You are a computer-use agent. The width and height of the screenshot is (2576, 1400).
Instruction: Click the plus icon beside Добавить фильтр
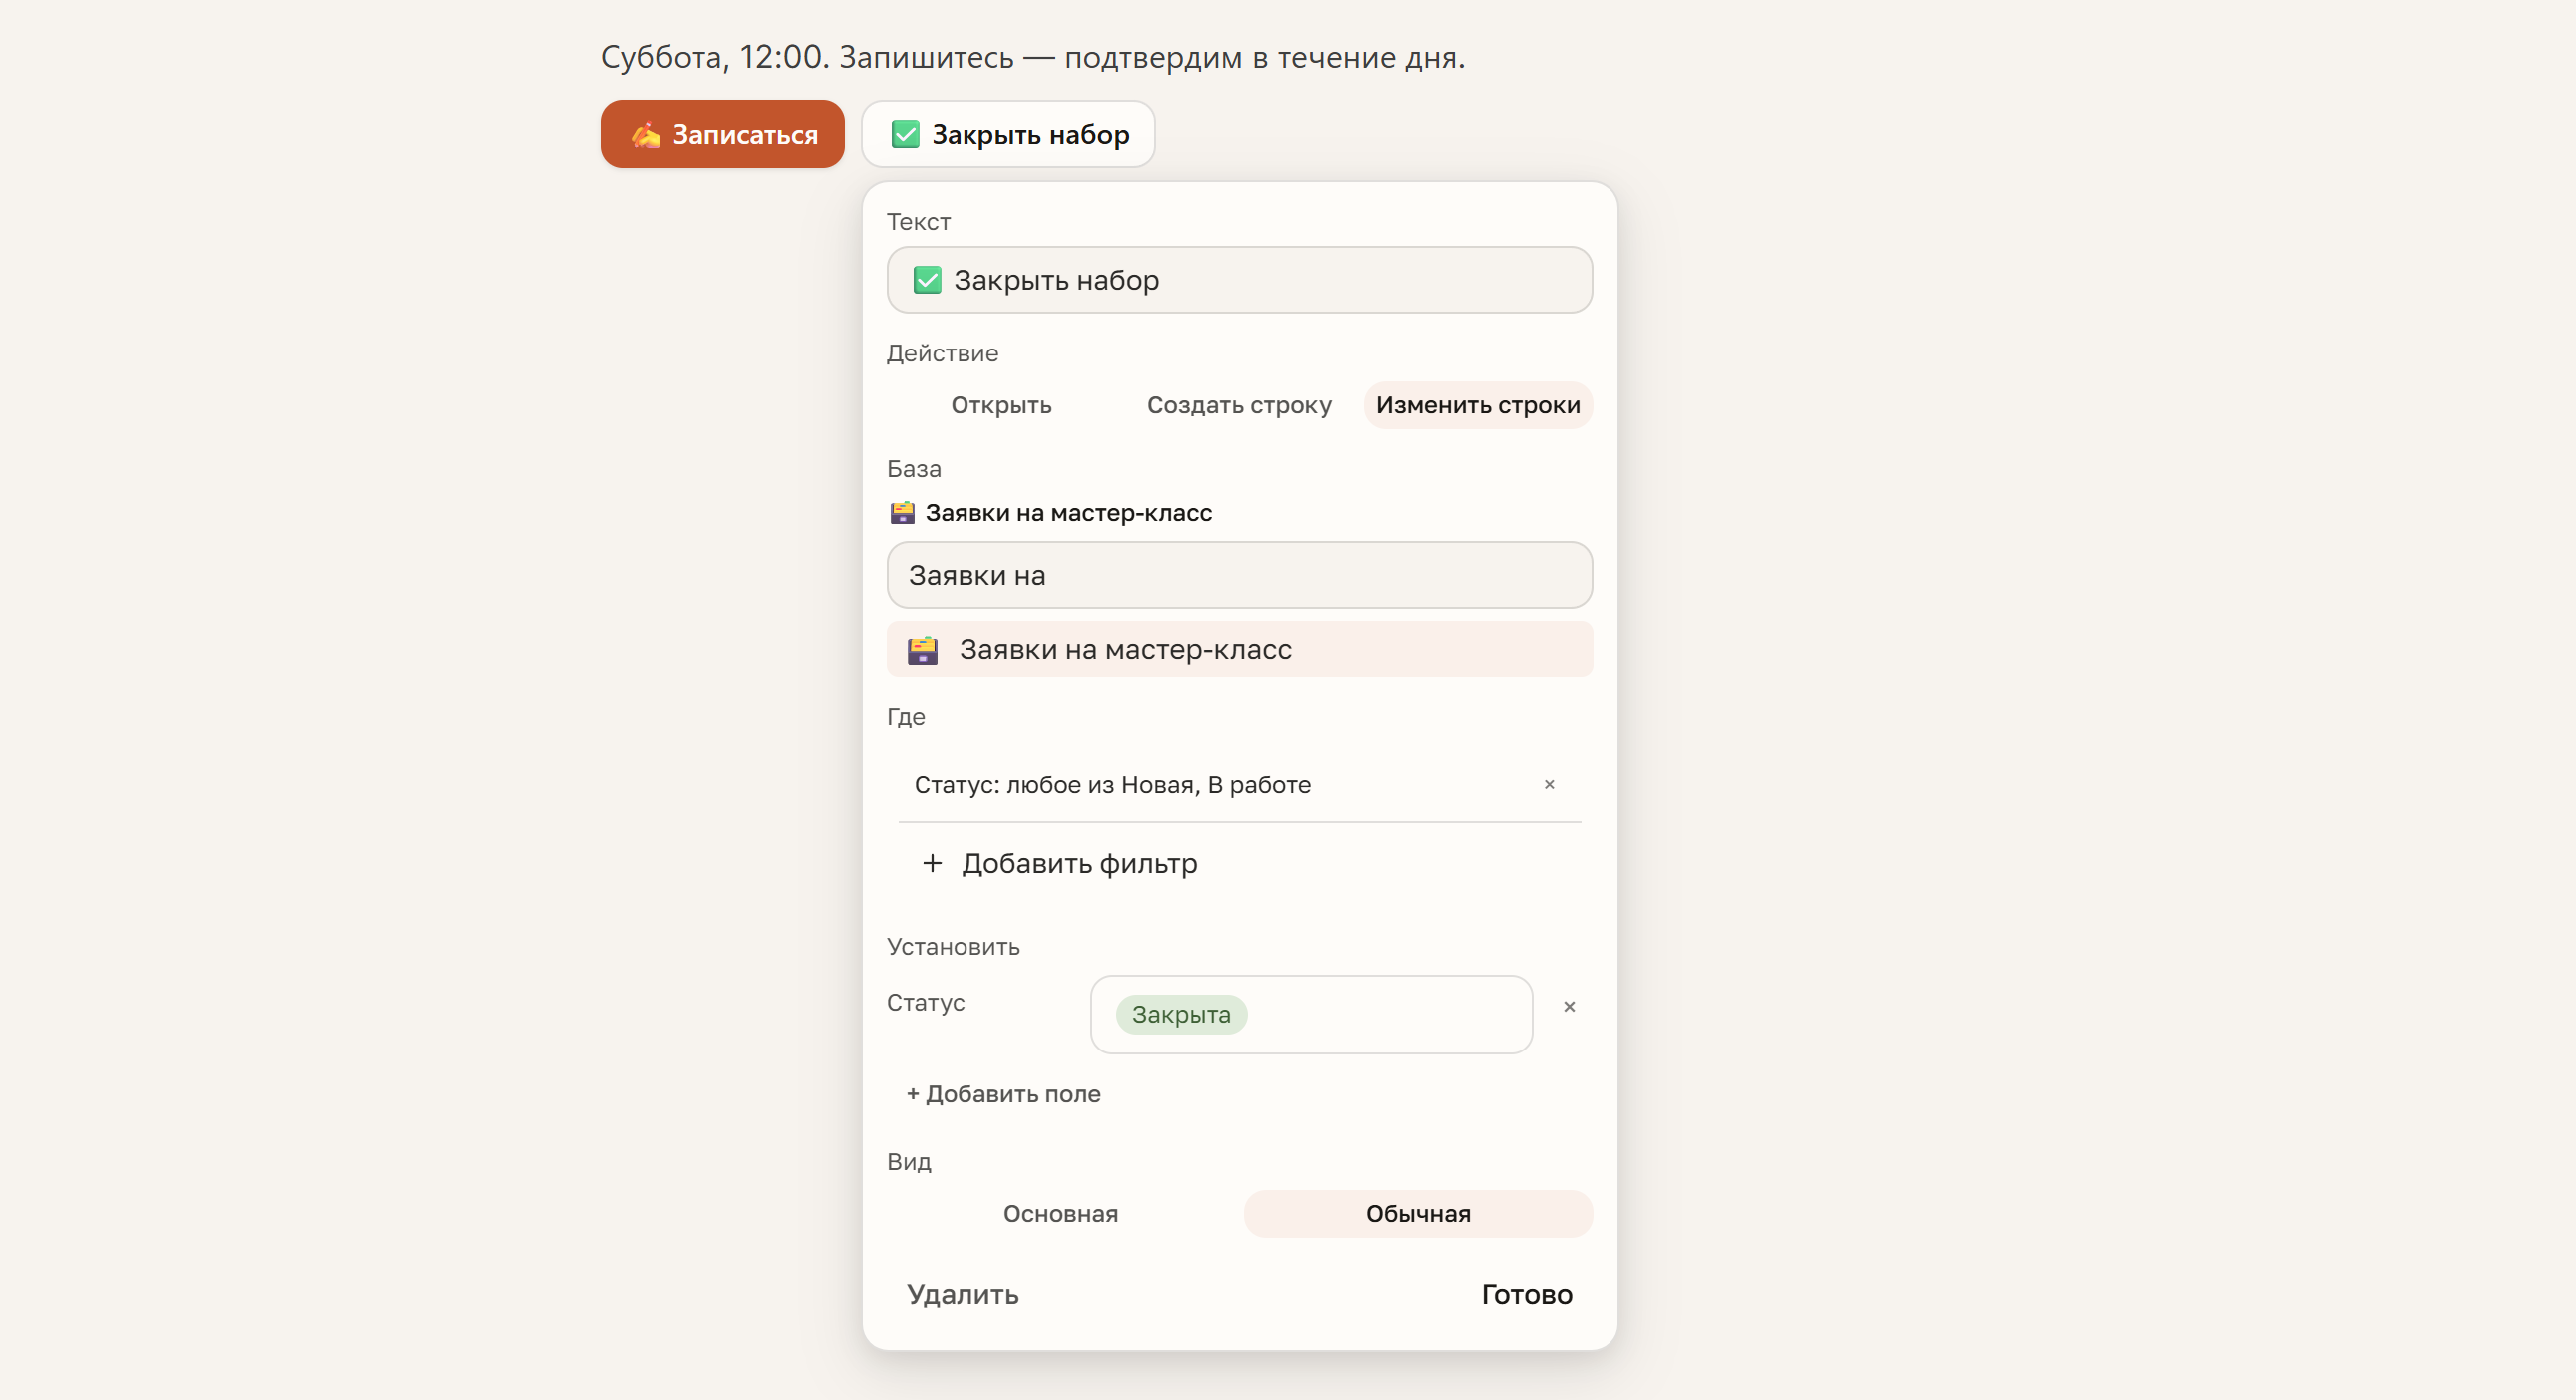[x=932, y=862]
